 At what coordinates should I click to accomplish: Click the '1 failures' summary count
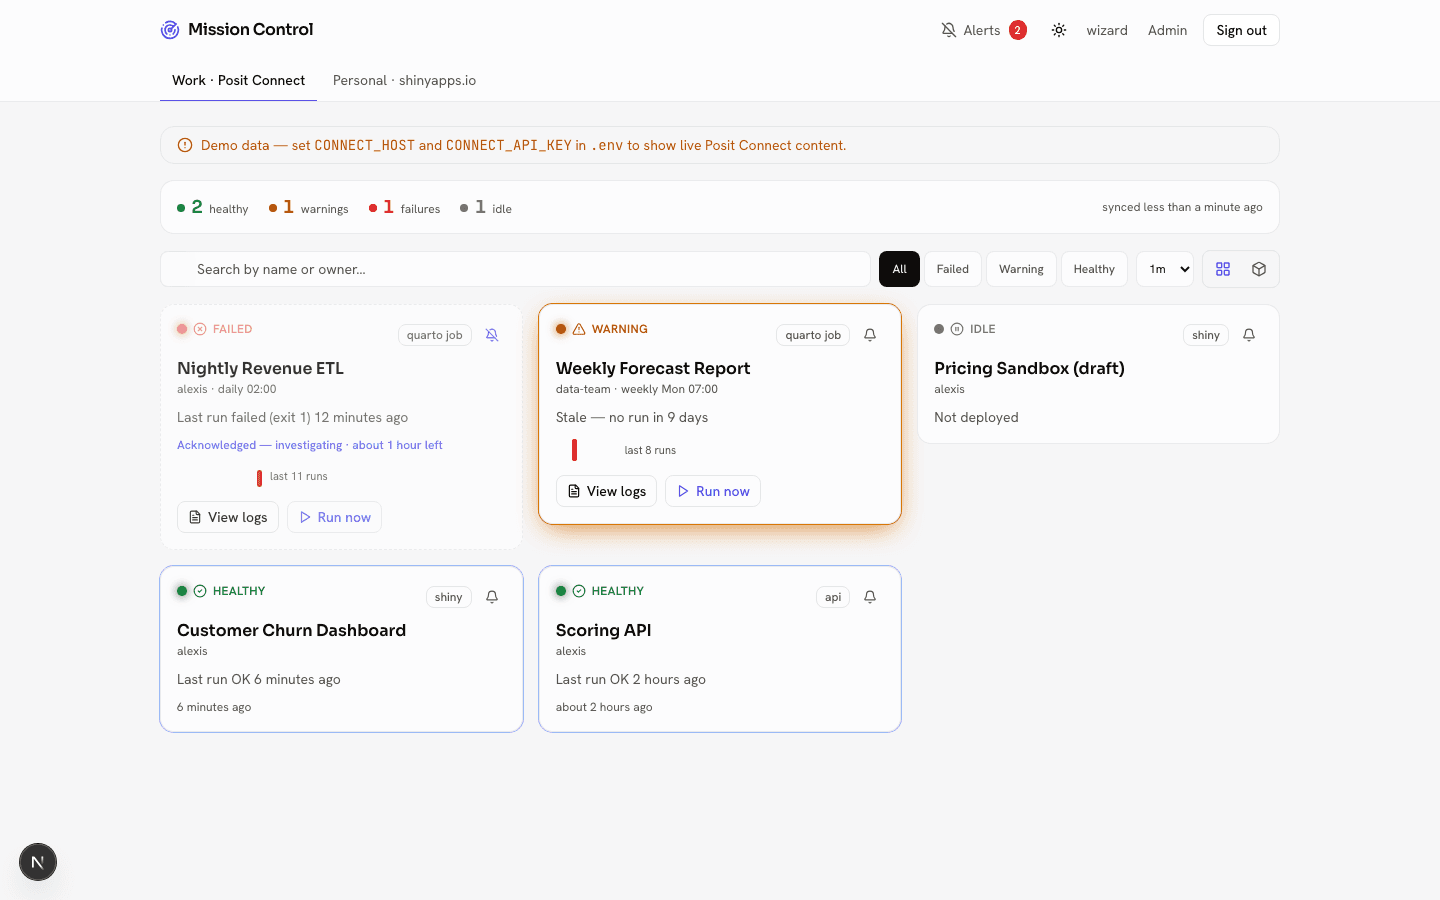pyautogui.click(x=405, y=207)
